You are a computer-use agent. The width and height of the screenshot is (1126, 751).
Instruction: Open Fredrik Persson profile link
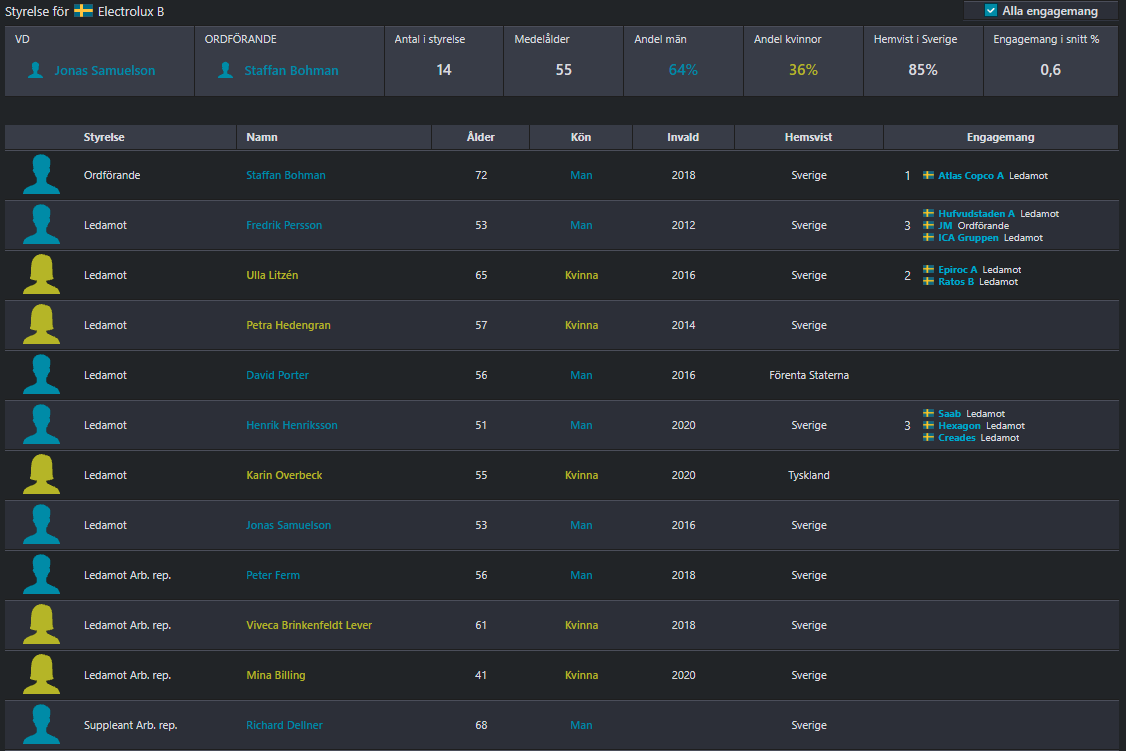point(284,225)
